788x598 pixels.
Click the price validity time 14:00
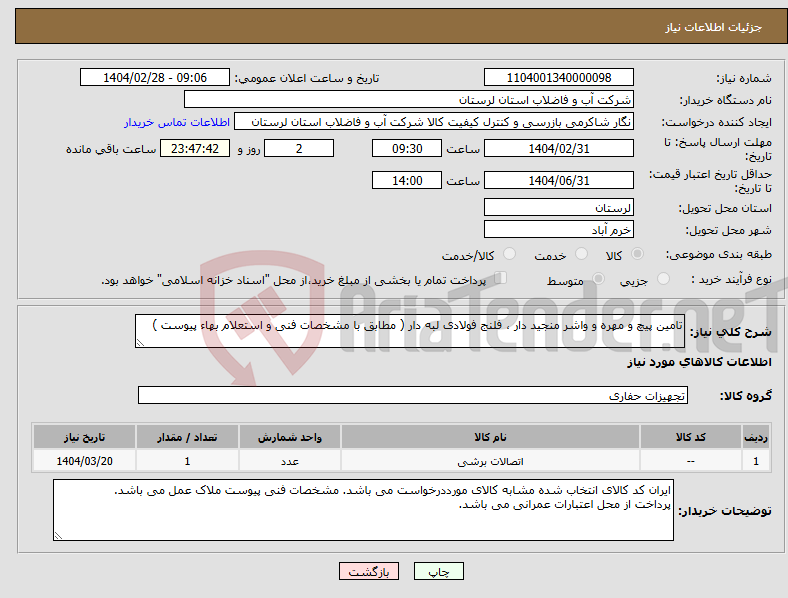[407, 180]
